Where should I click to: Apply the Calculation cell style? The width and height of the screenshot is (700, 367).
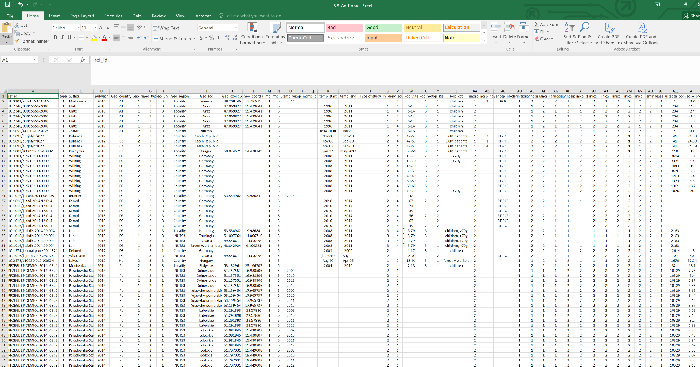(x=462, y=28)
